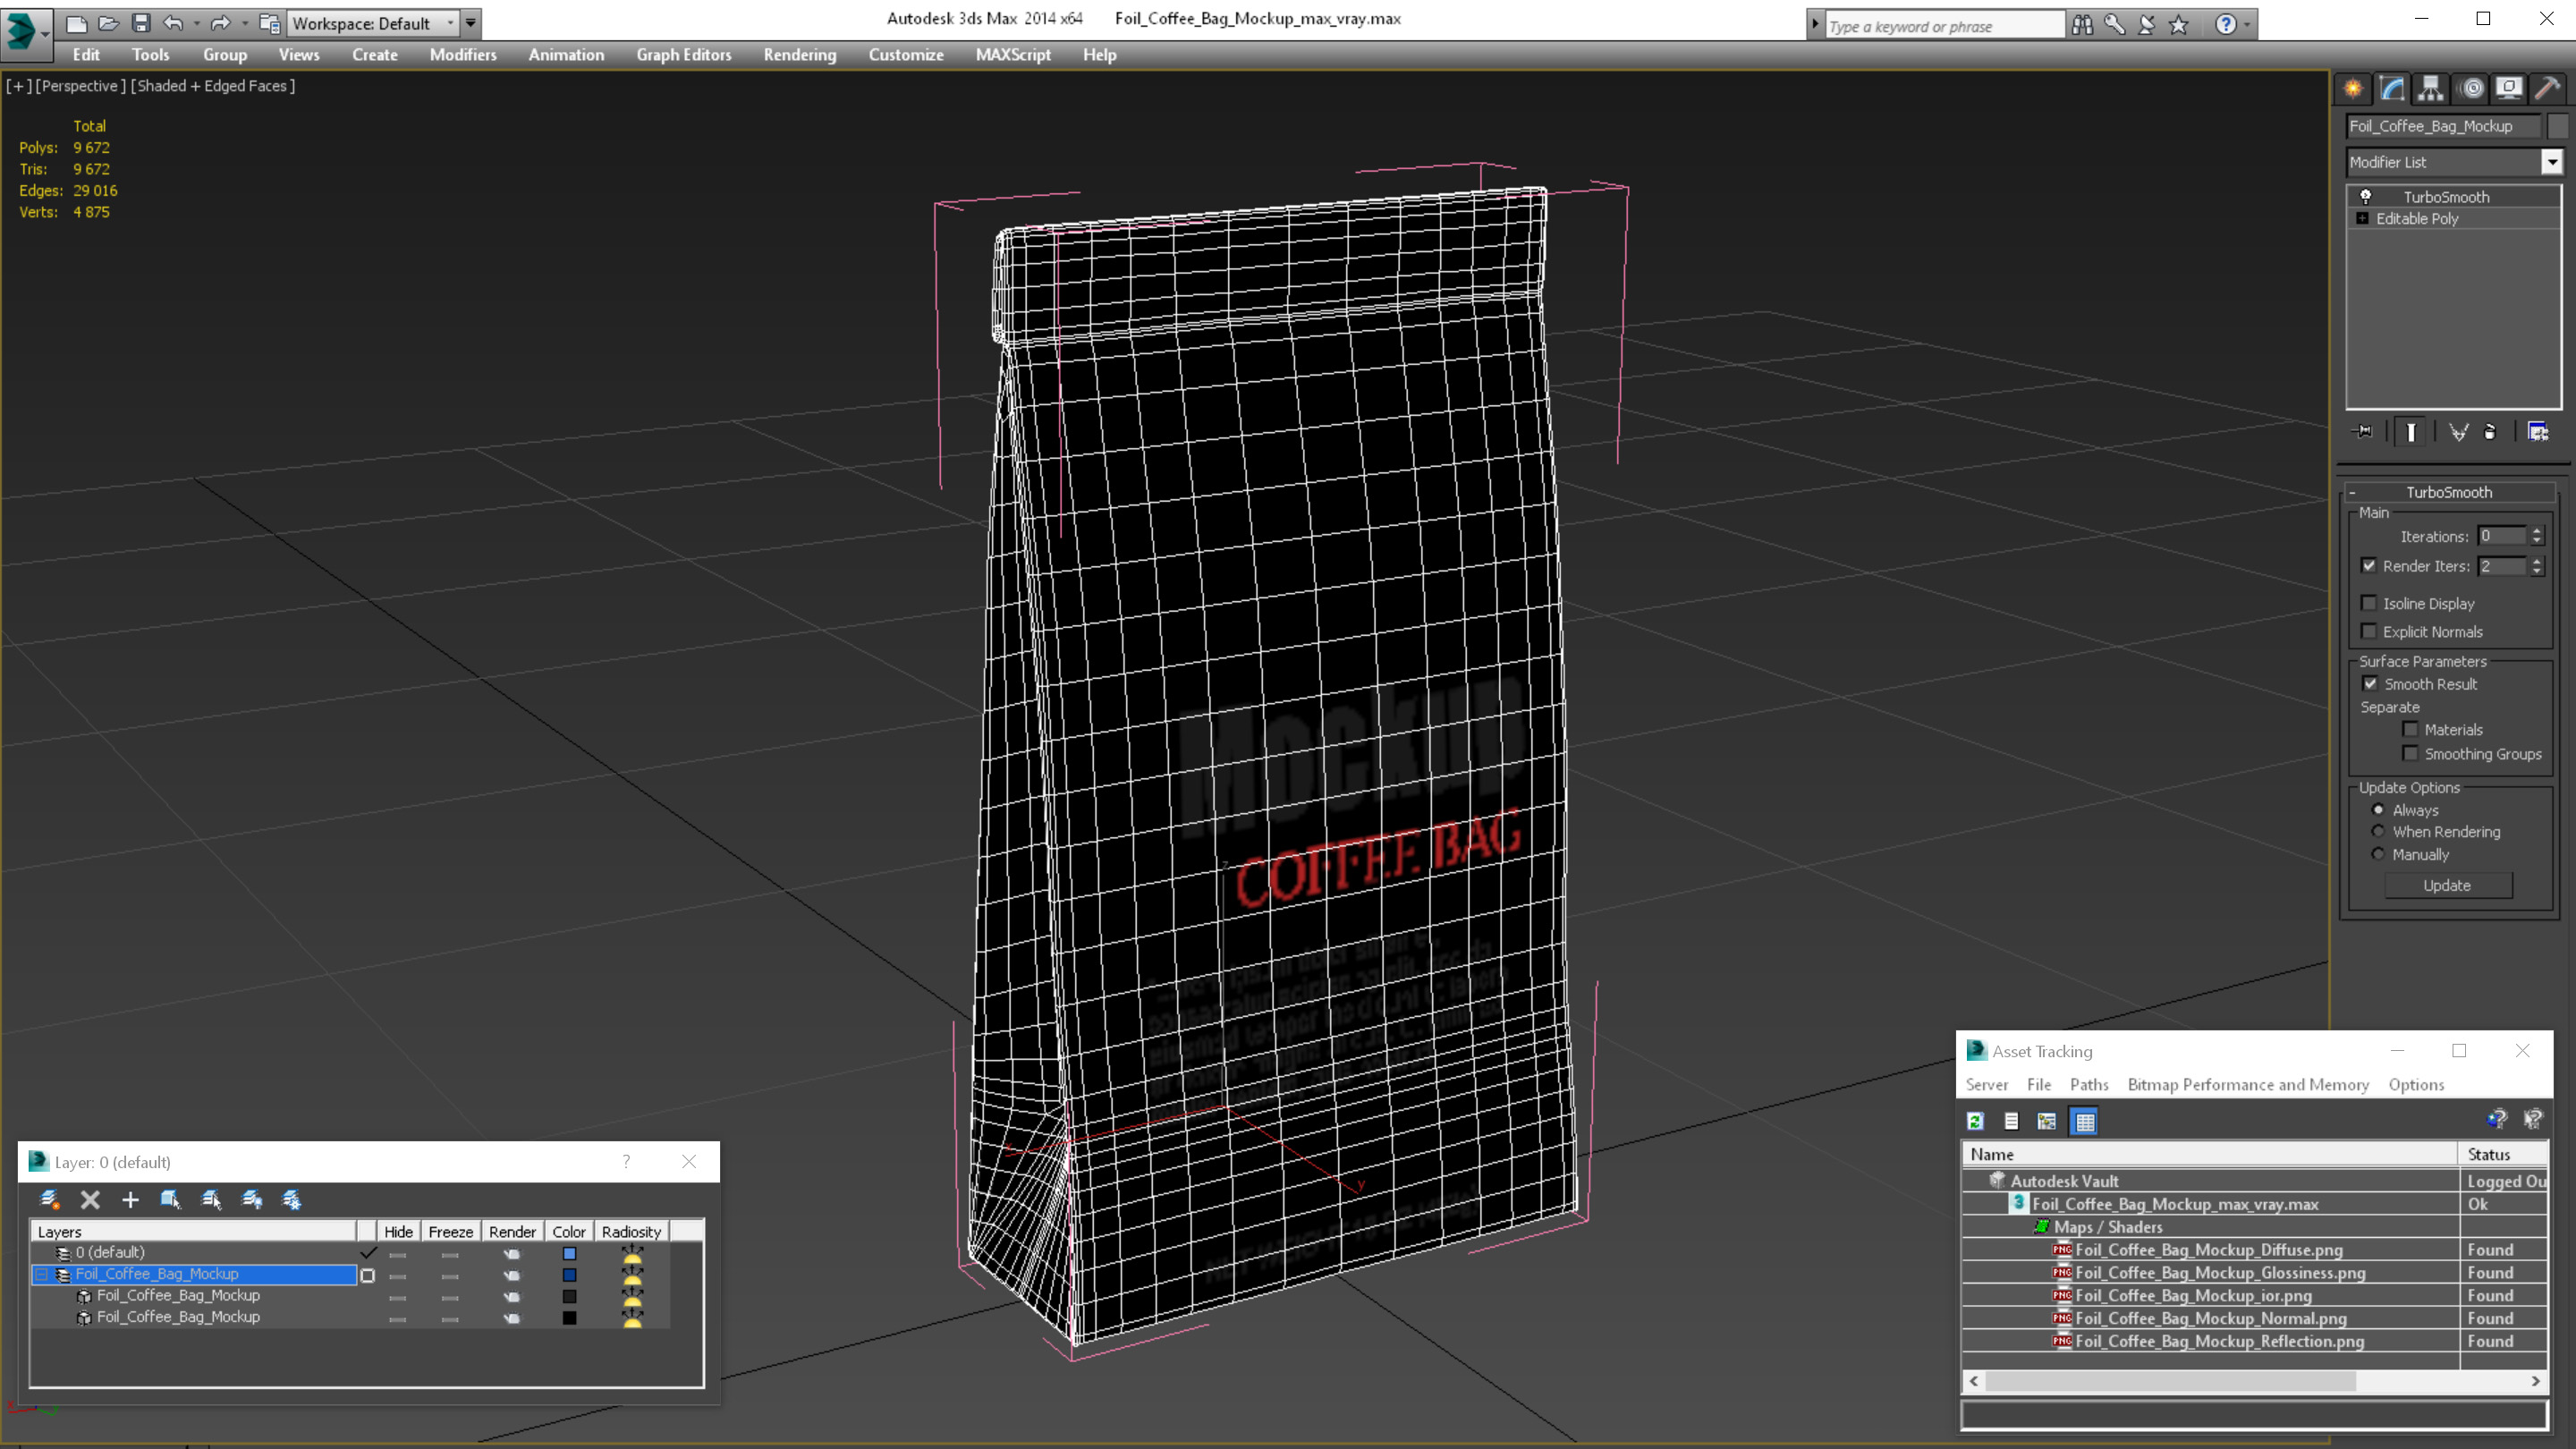Click the star favorites icon in title bar
The width and height of the screenshot is (2576, 1449).
click(2179, 24)
